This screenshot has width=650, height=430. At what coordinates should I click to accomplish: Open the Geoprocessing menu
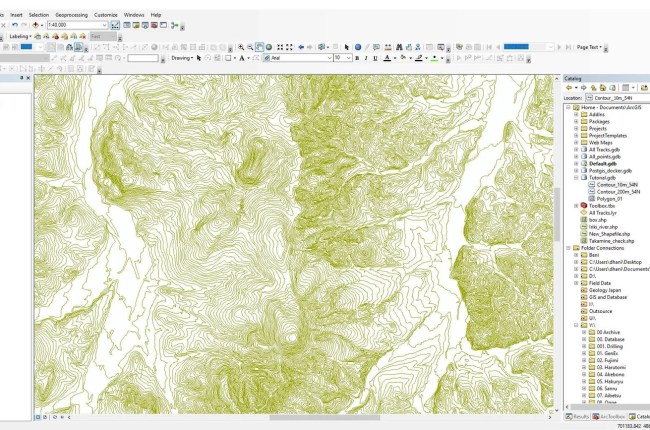72,15
